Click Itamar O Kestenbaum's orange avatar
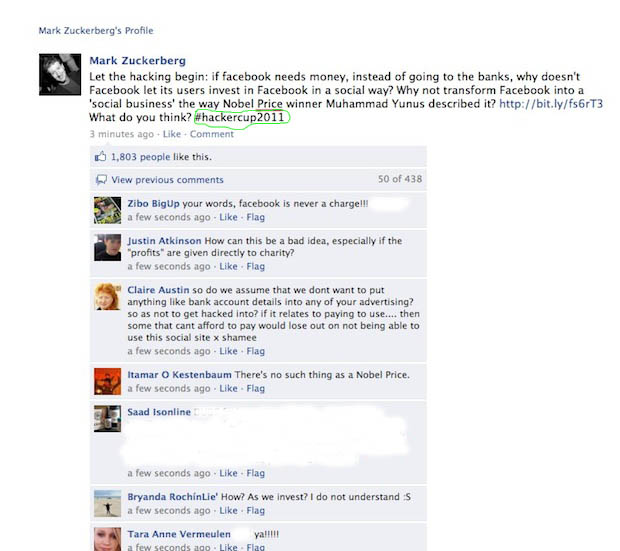Viewport: 620px width, 551px height. click(108, 381)
